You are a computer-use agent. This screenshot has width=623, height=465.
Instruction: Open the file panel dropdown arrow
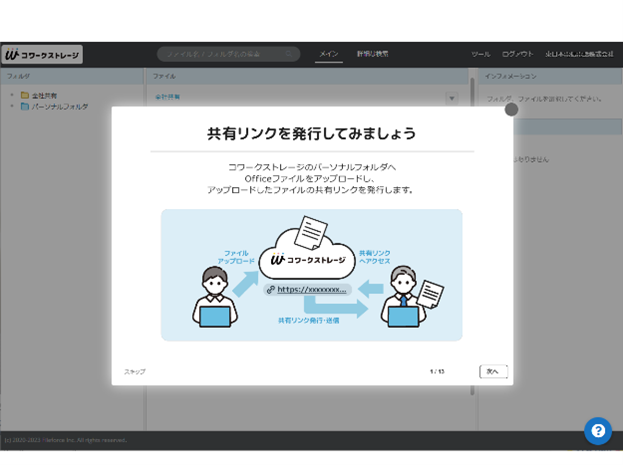pos(451,98)
